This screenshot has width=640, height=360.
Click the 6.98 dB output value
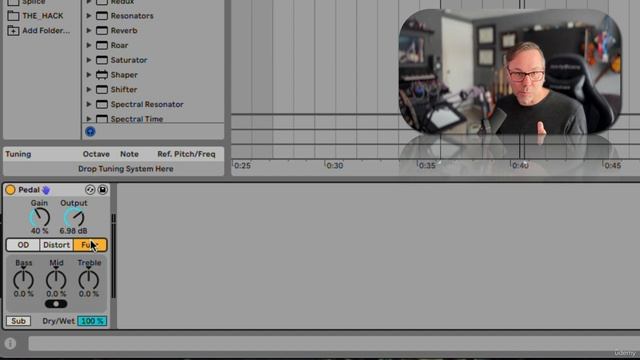pos(73,231)
